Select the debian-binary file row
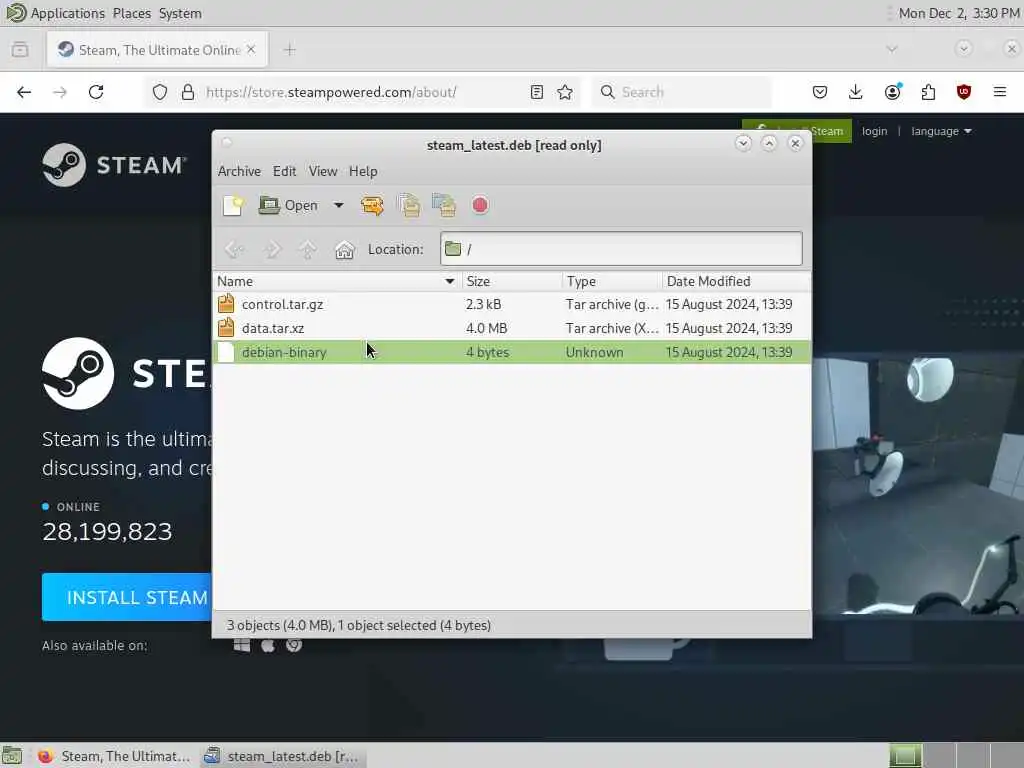This screenshot has width=1024, height=768. pyautogui.click(x=512, y=352)
